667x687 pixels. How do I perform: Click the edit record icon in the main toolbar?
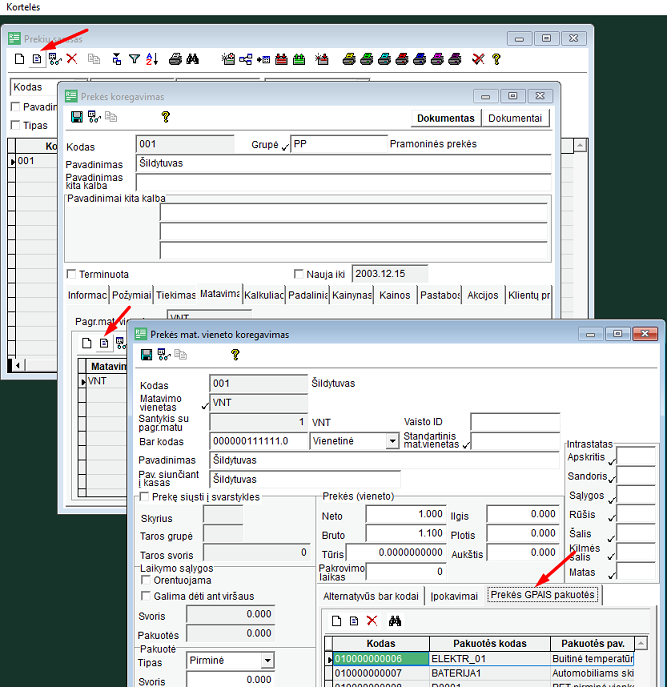point(37,60)
